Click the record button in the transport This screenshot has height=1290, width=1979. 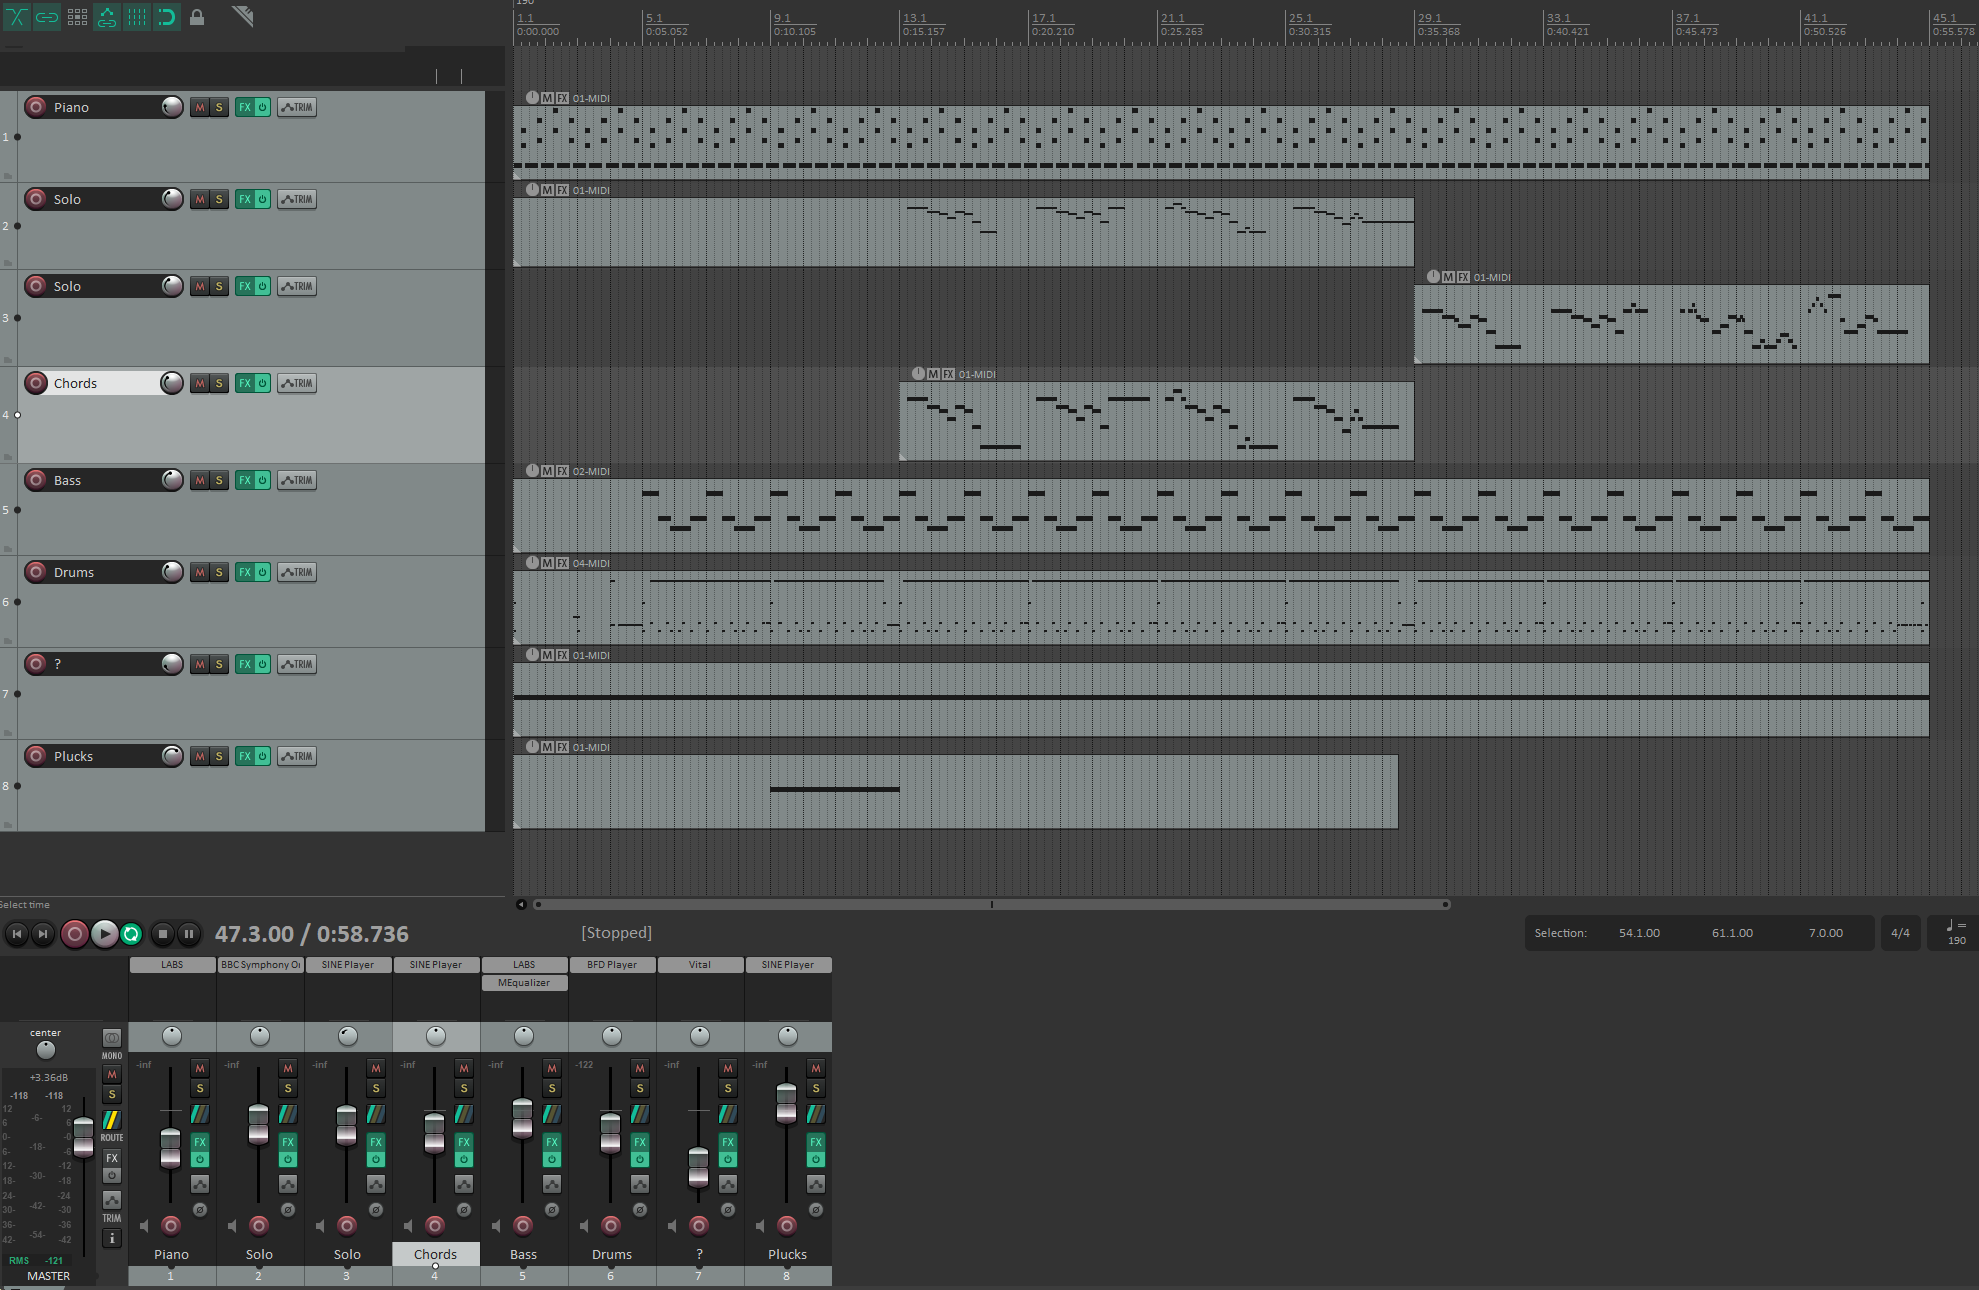[x=74, y=934]
